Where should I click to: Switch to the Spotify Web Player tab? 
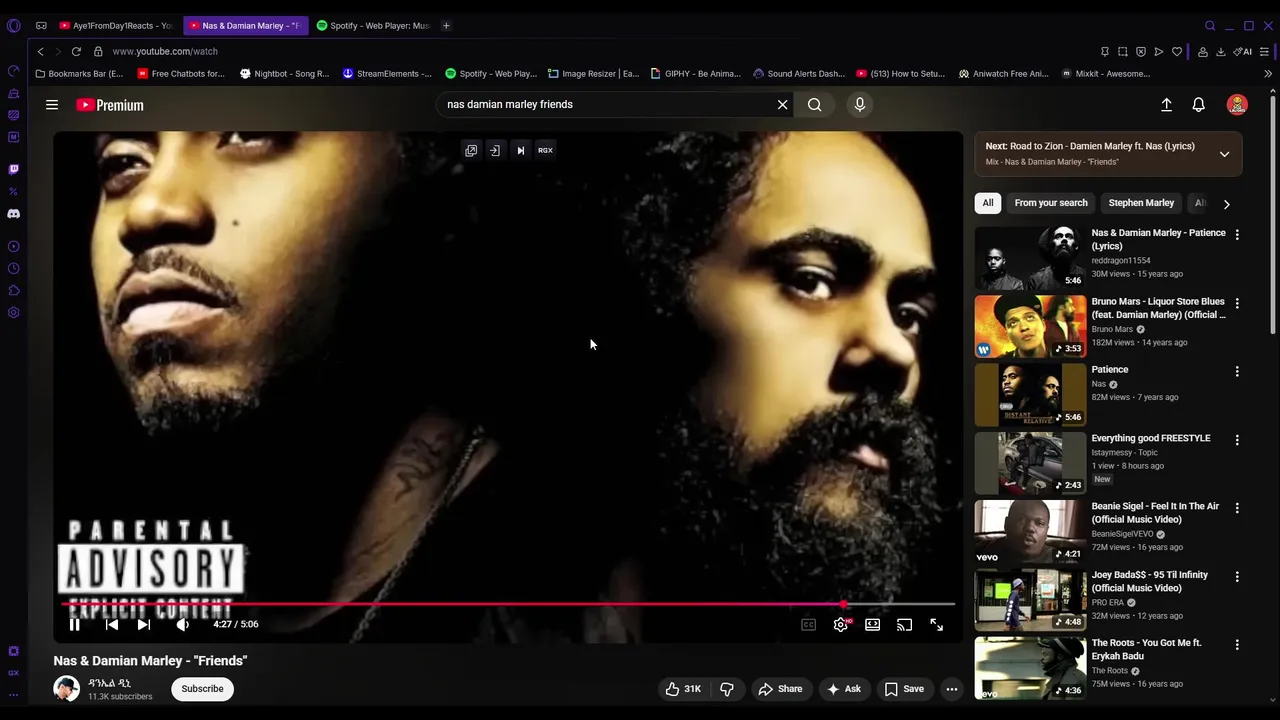click(x=374, y=25)
